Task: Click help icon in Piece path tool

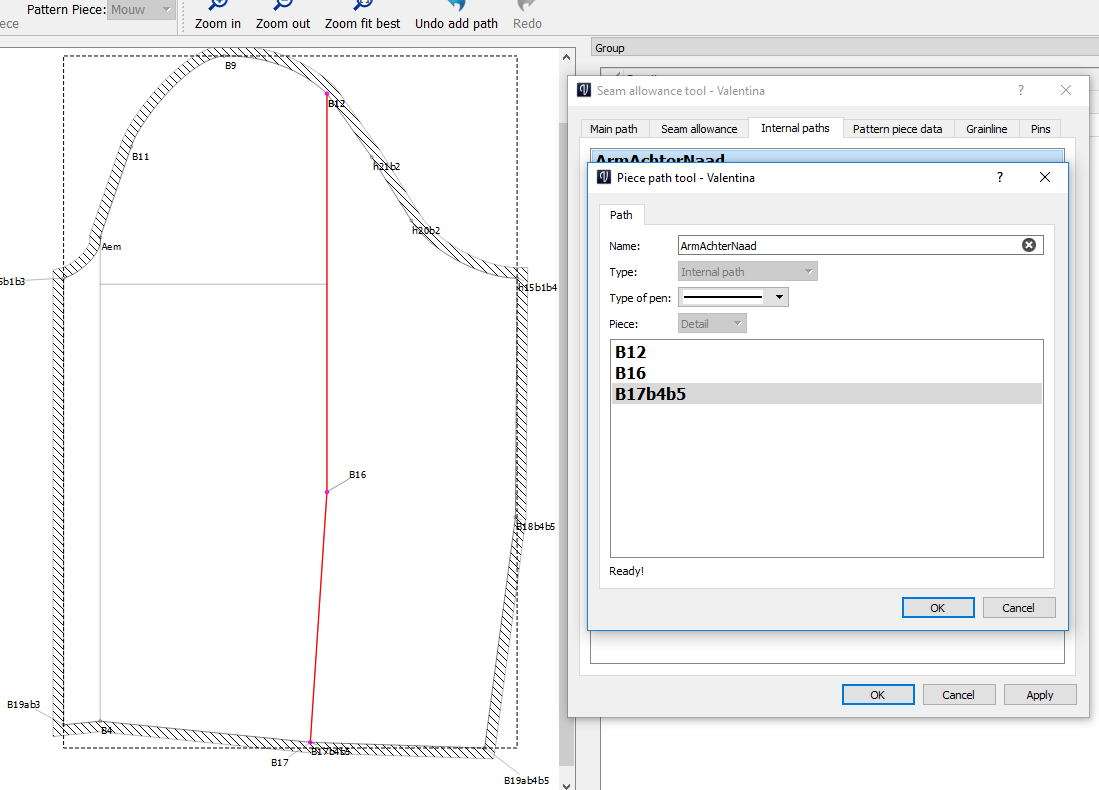Action: pos(999,177)
